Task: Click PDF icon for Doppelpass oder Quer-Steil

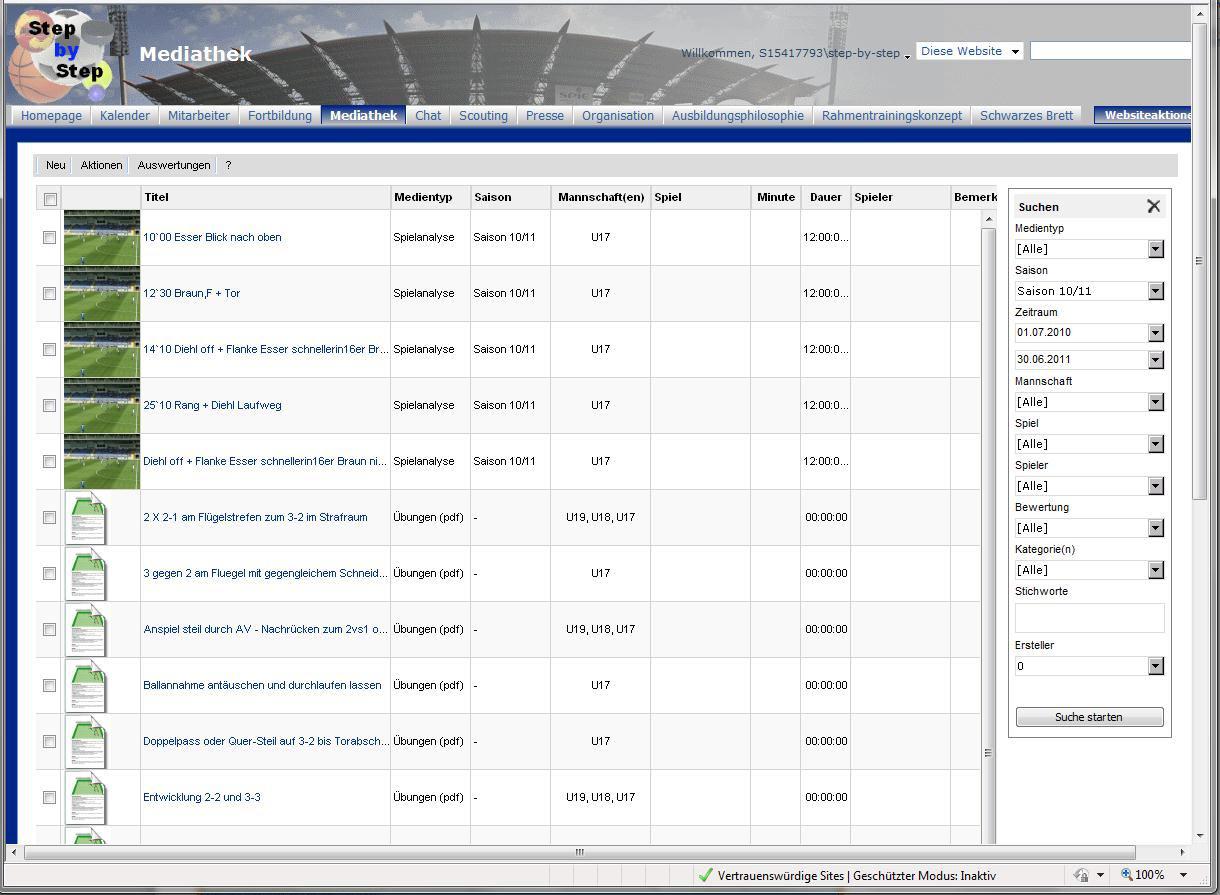Action: pyautogui.click(x=86, y=741)
